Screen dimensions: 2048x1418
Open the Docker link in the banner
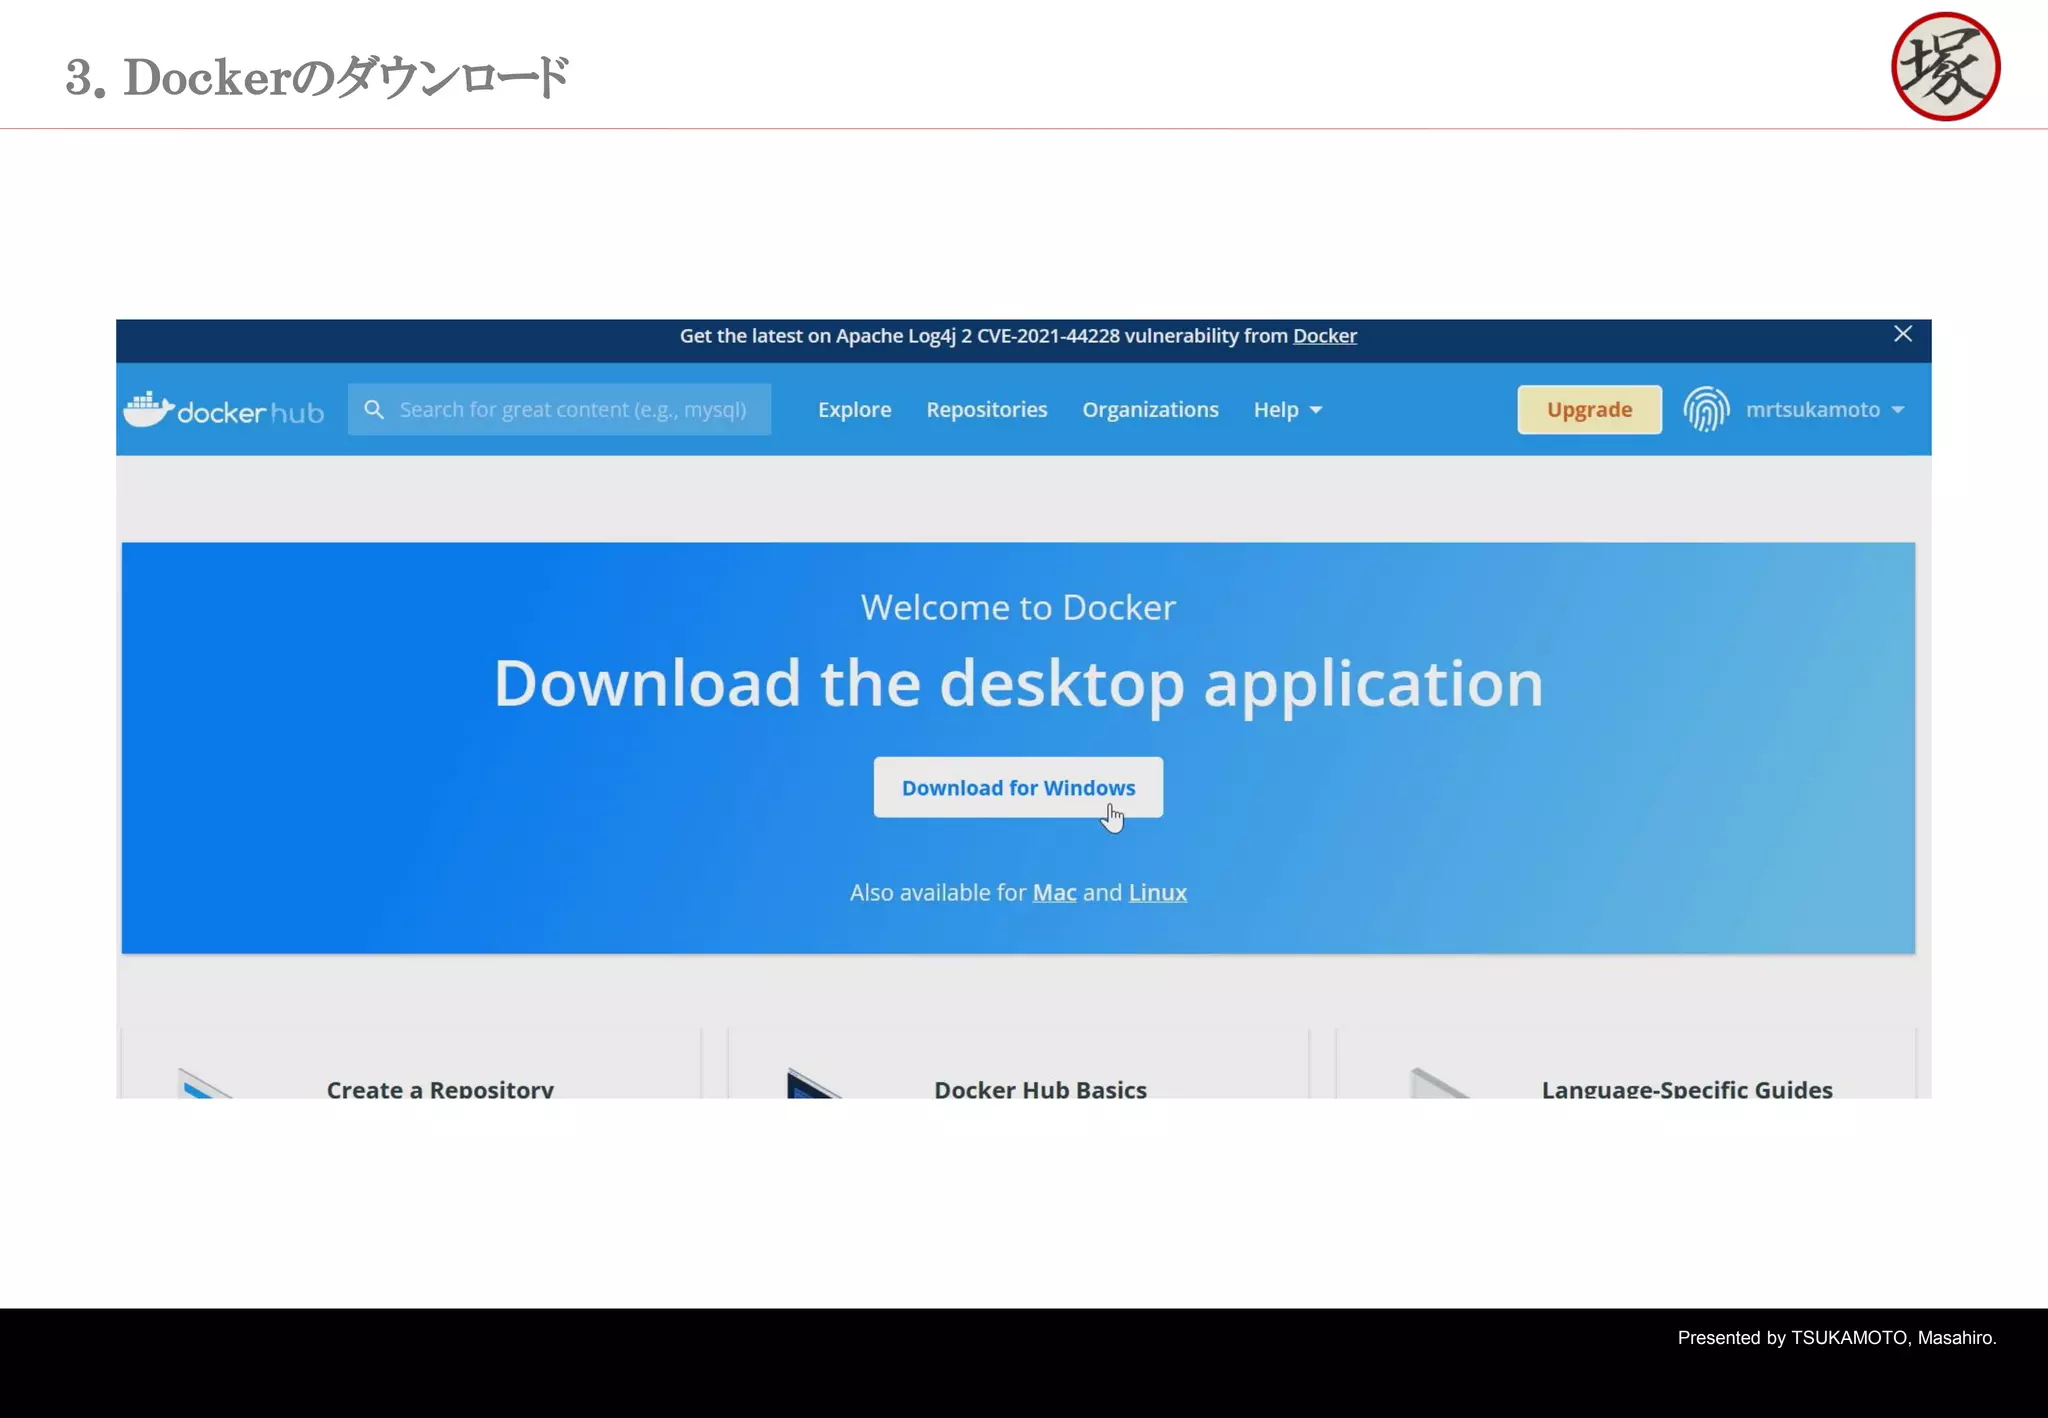point(1324,336)
